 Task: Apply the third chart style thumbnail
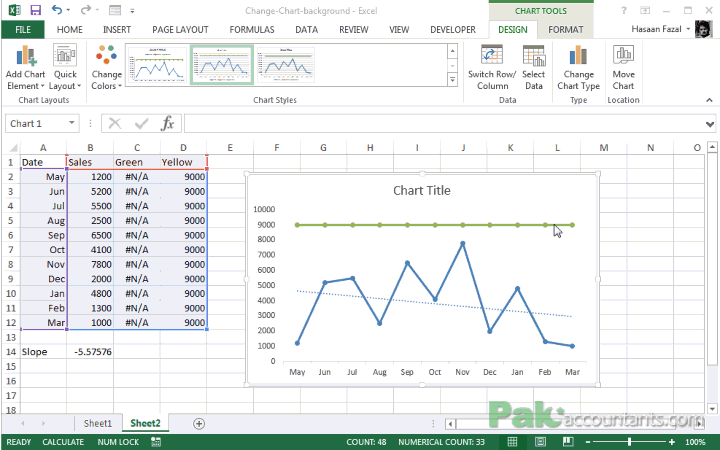(x=286, y=64)
